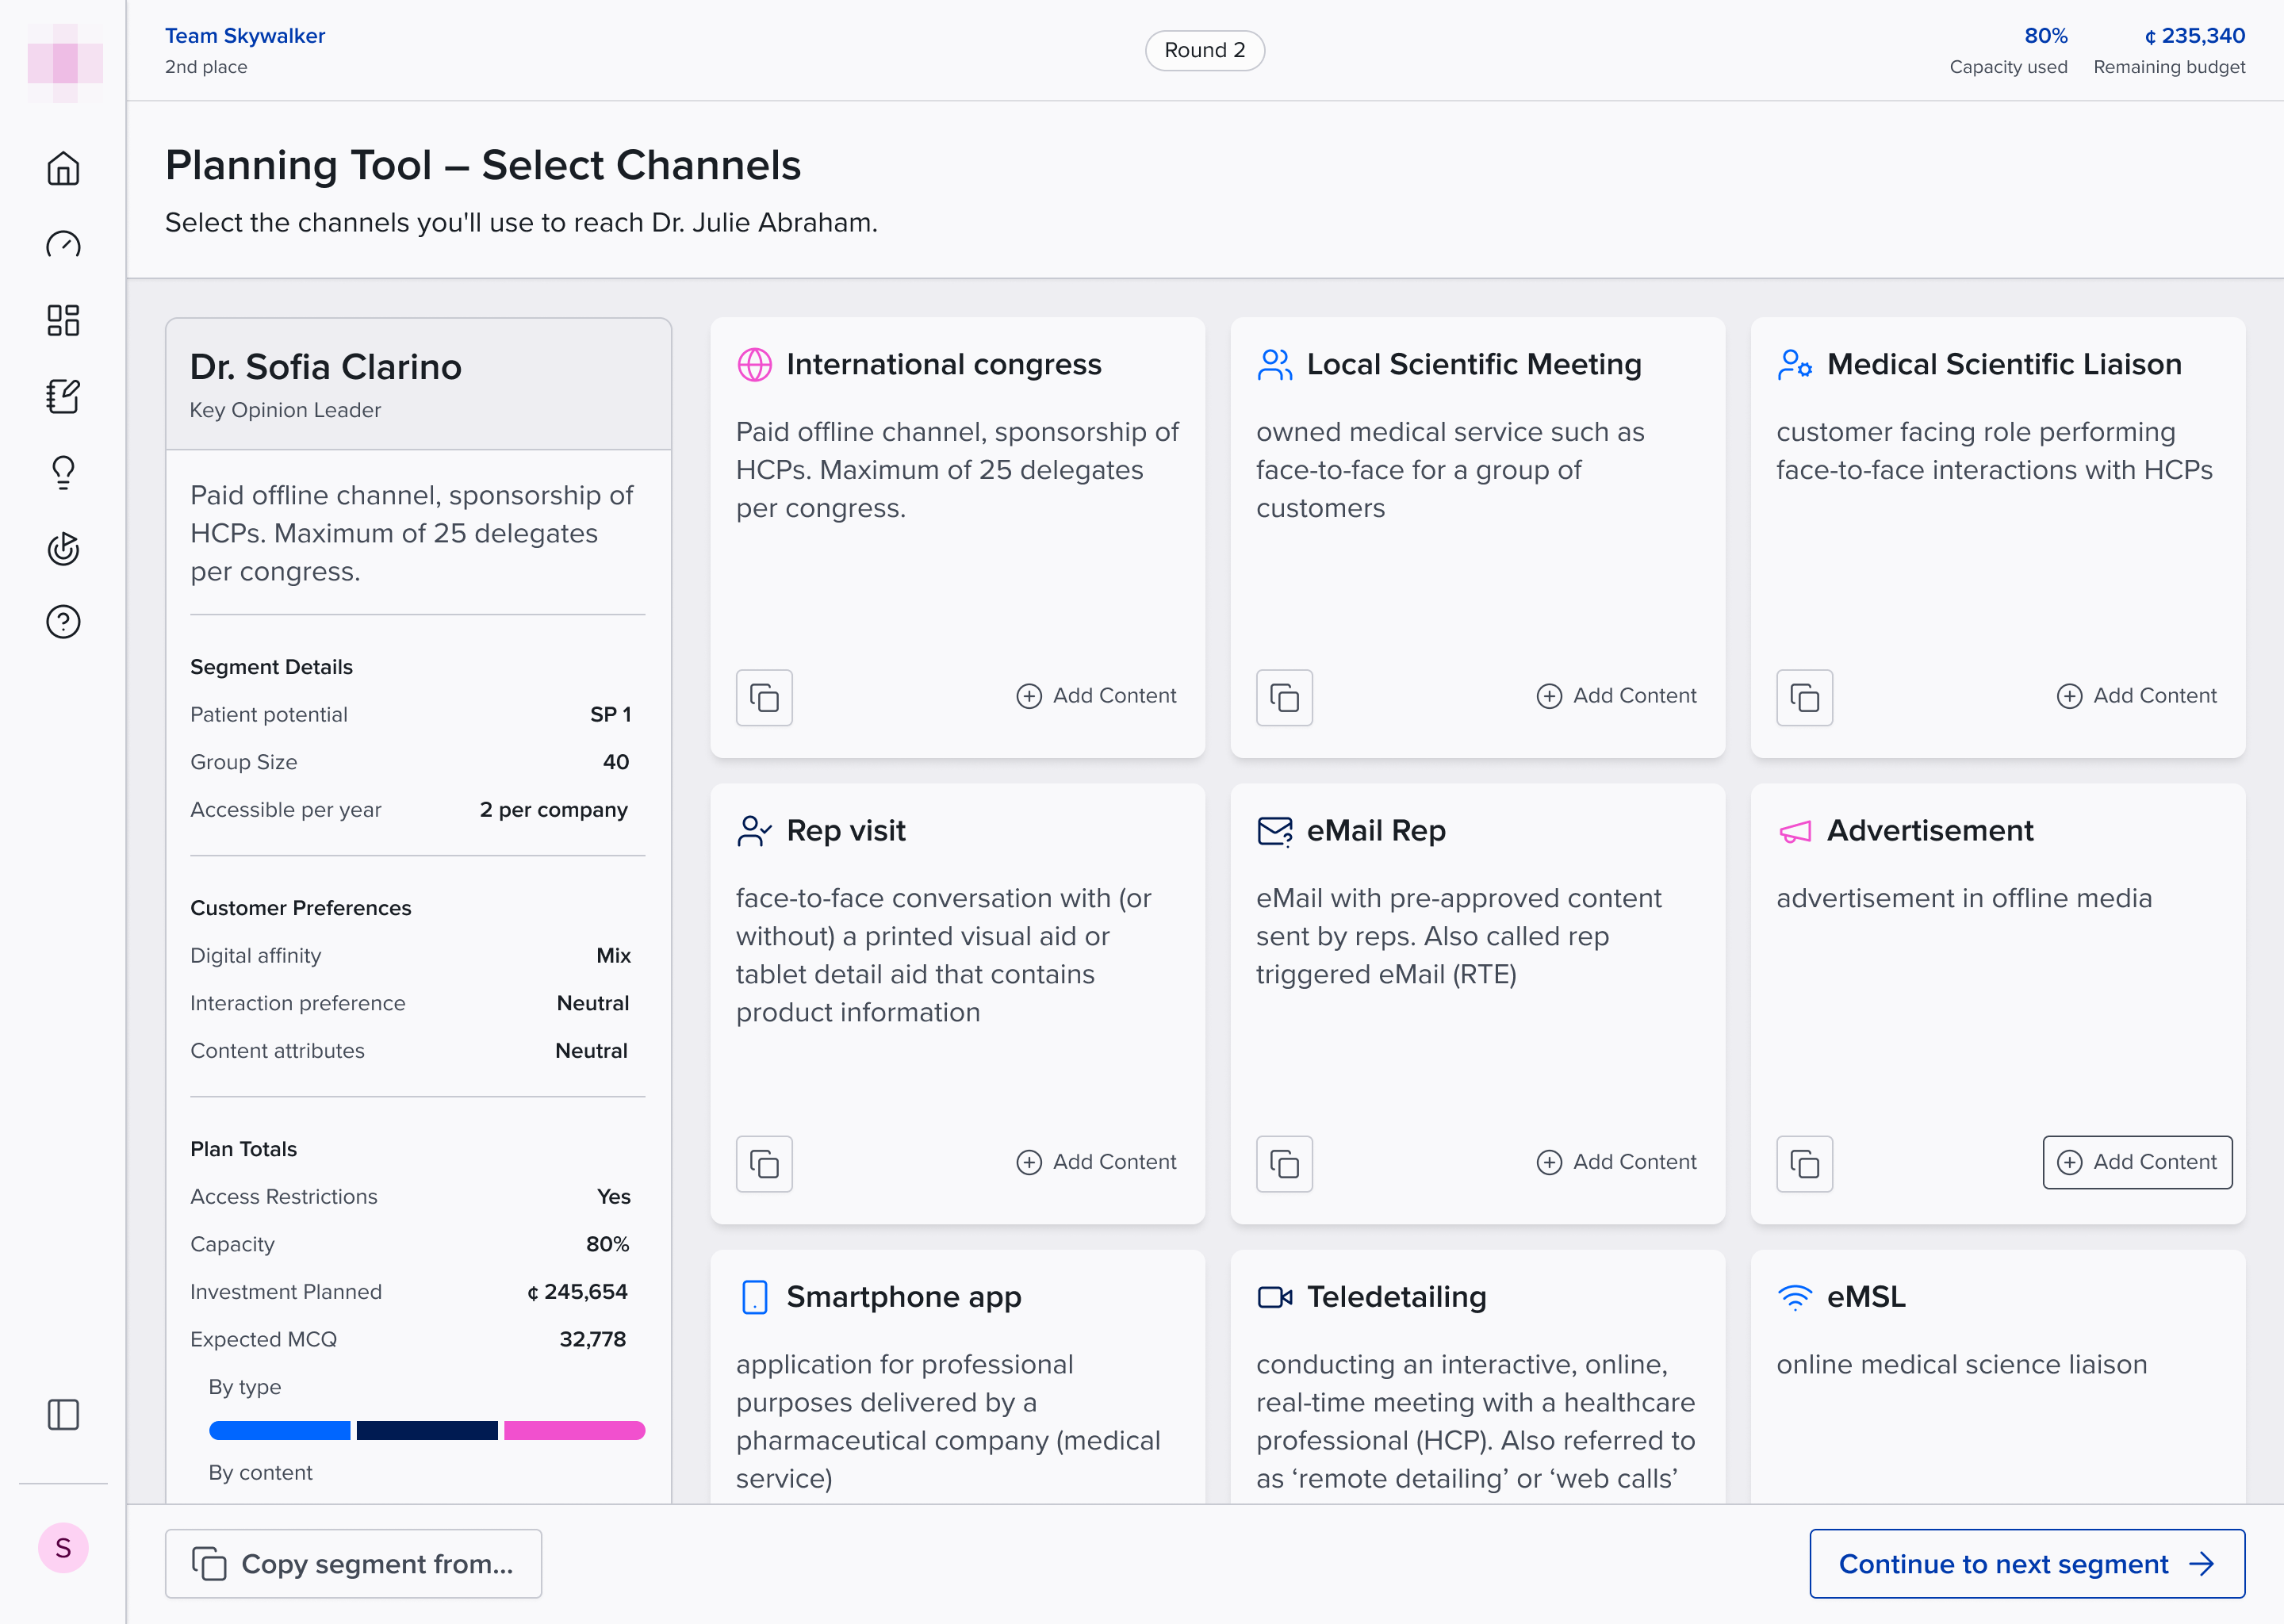Viewport: 2284px width, 1624px height.
Task: Add Content to International congress
Action: click(x=1096, y=696)
